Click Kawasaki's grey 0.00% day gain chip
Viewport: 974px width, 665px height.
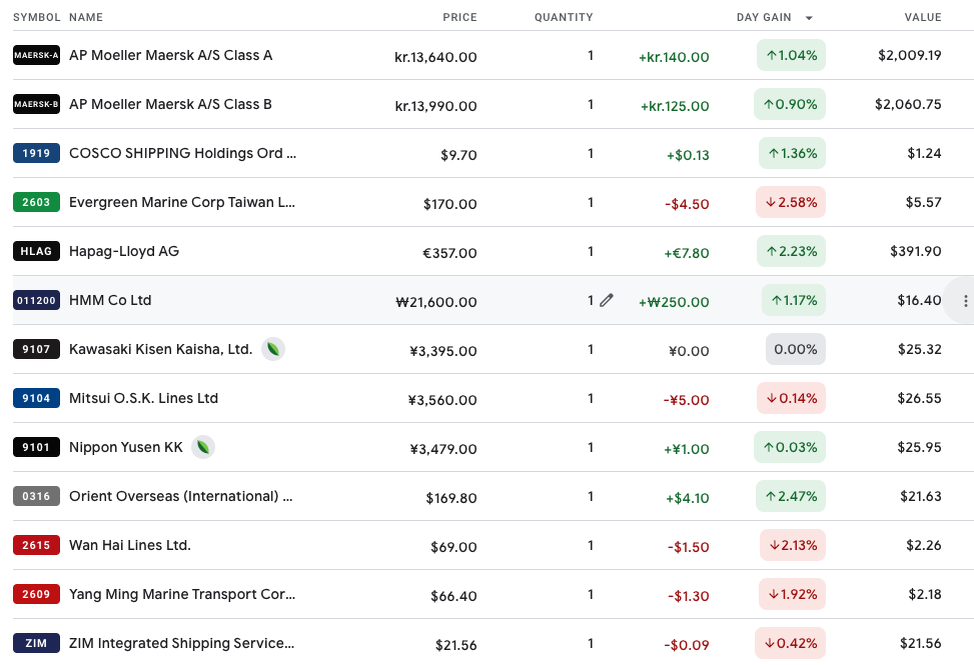coord(796,349)
